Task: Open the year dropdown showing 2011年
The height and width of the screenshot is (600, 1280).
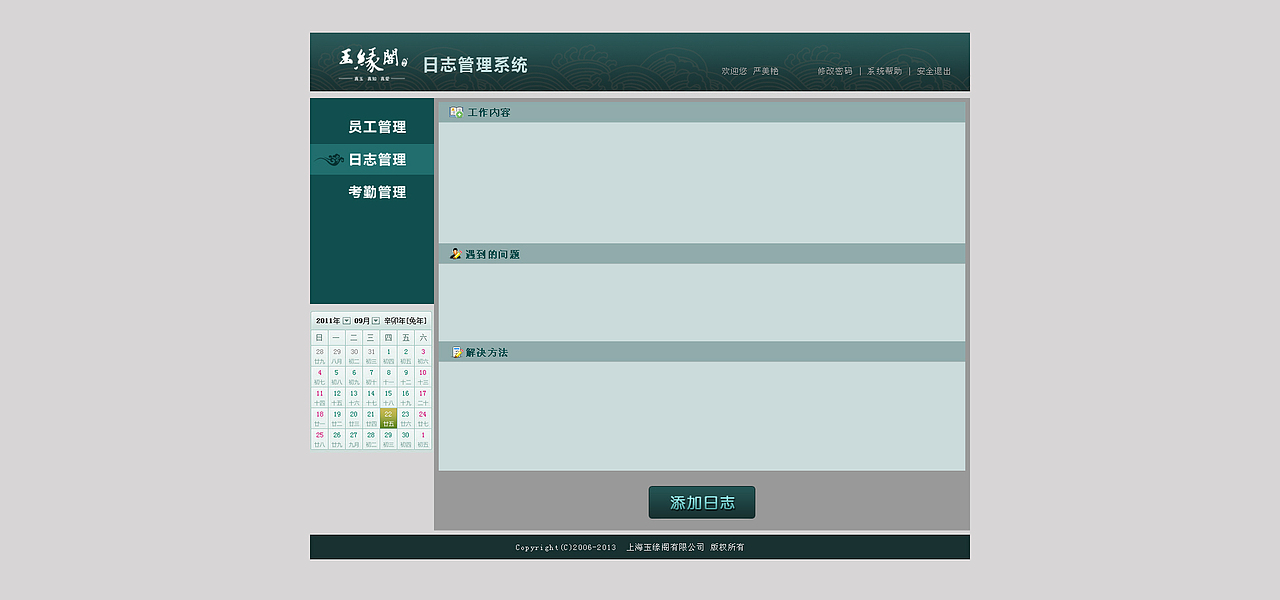Action: (x=346, y=321)
